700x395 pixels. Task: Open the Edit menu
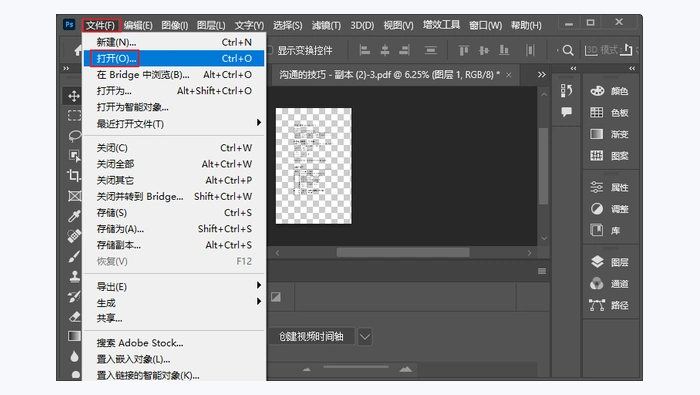(x=138, y=25)
